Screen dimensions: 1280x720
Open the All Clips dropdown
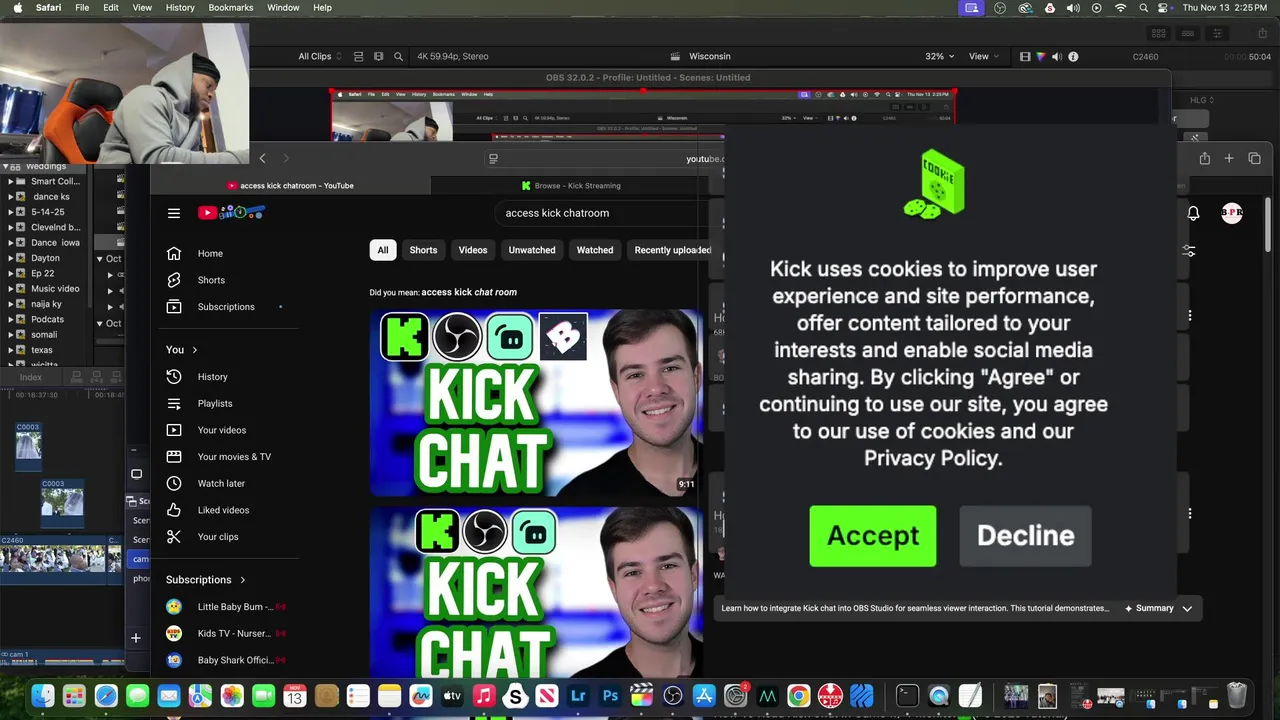coord(320,57)
